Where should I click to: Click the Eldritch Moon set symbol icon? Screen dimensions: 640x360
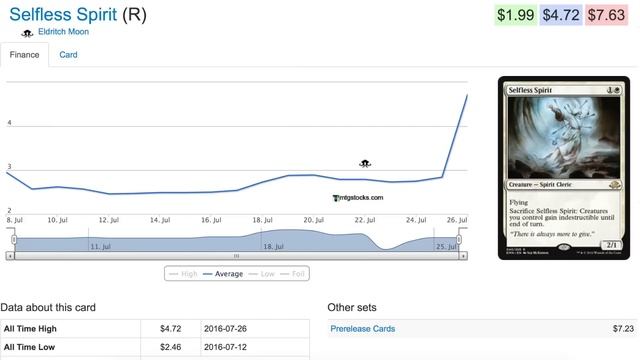click(x=27, y=33)
